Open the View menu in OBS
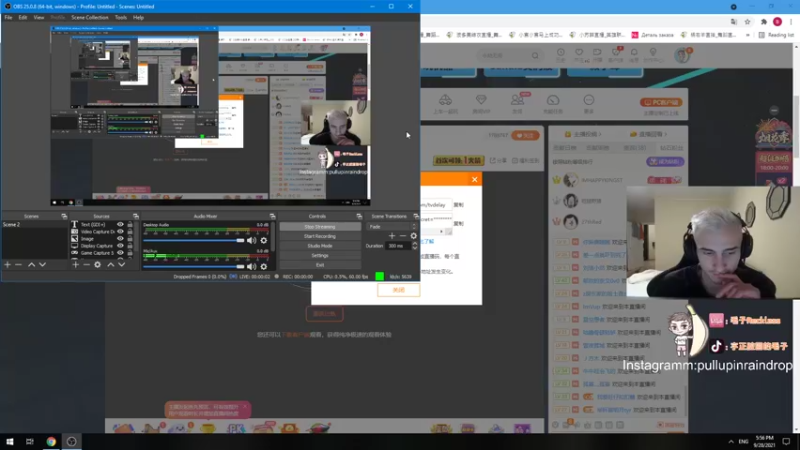800x450 pixels. tap(39, 17)
